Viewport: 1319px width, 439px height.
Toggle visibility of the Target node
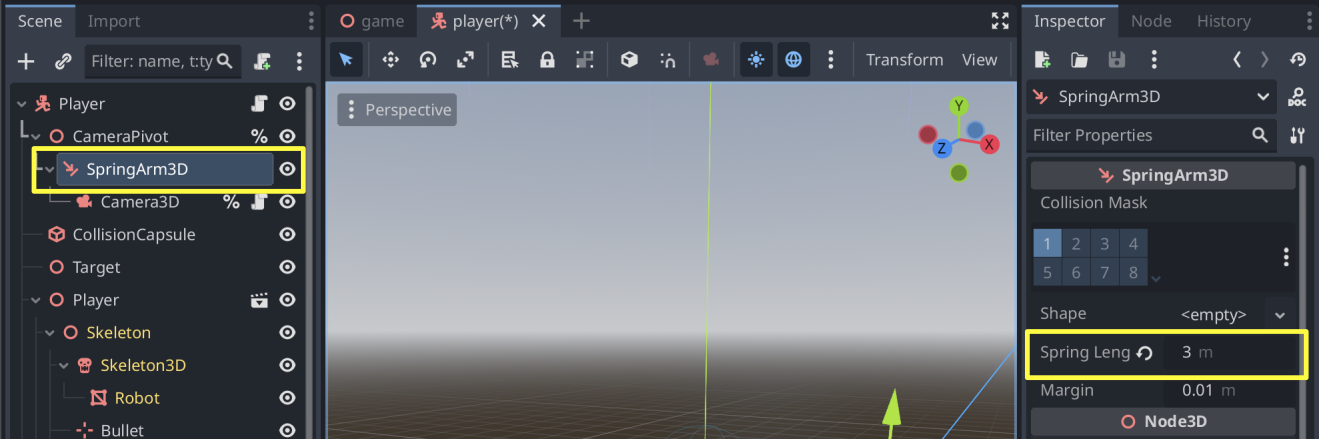pyautogui.click(x=287, y=268)
